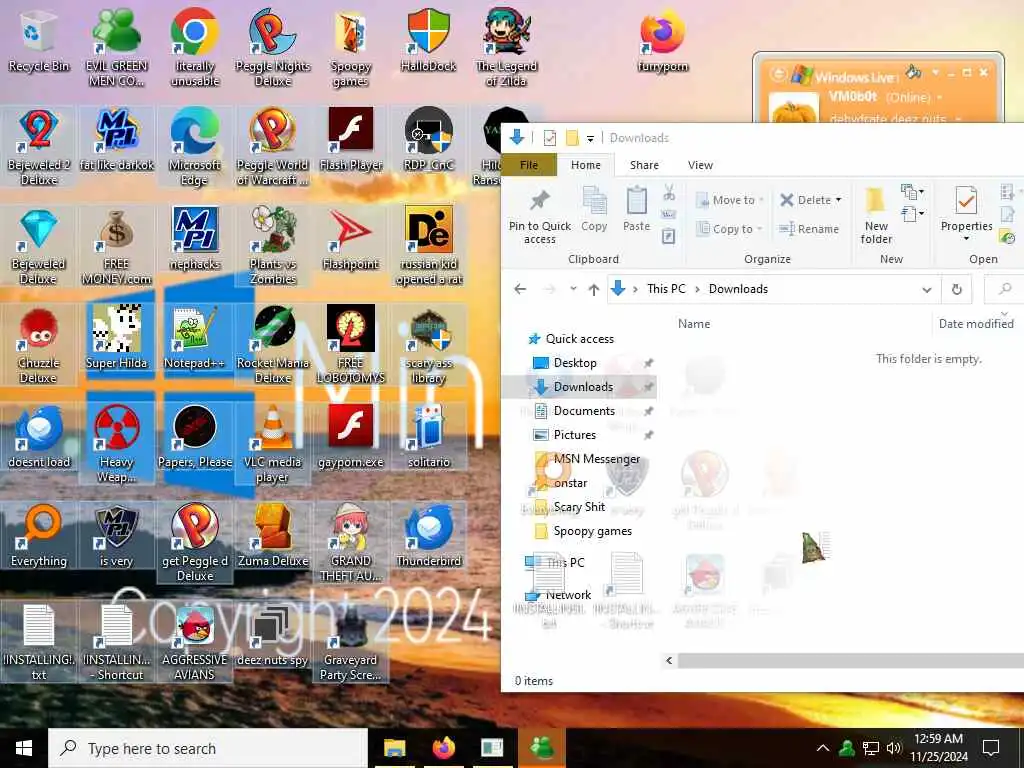The height and width of the screenshot is (768, 1024).
Task: Select the Graveyard Party Scre... icon
Action: pyautogui.click(x=351, y=643)
